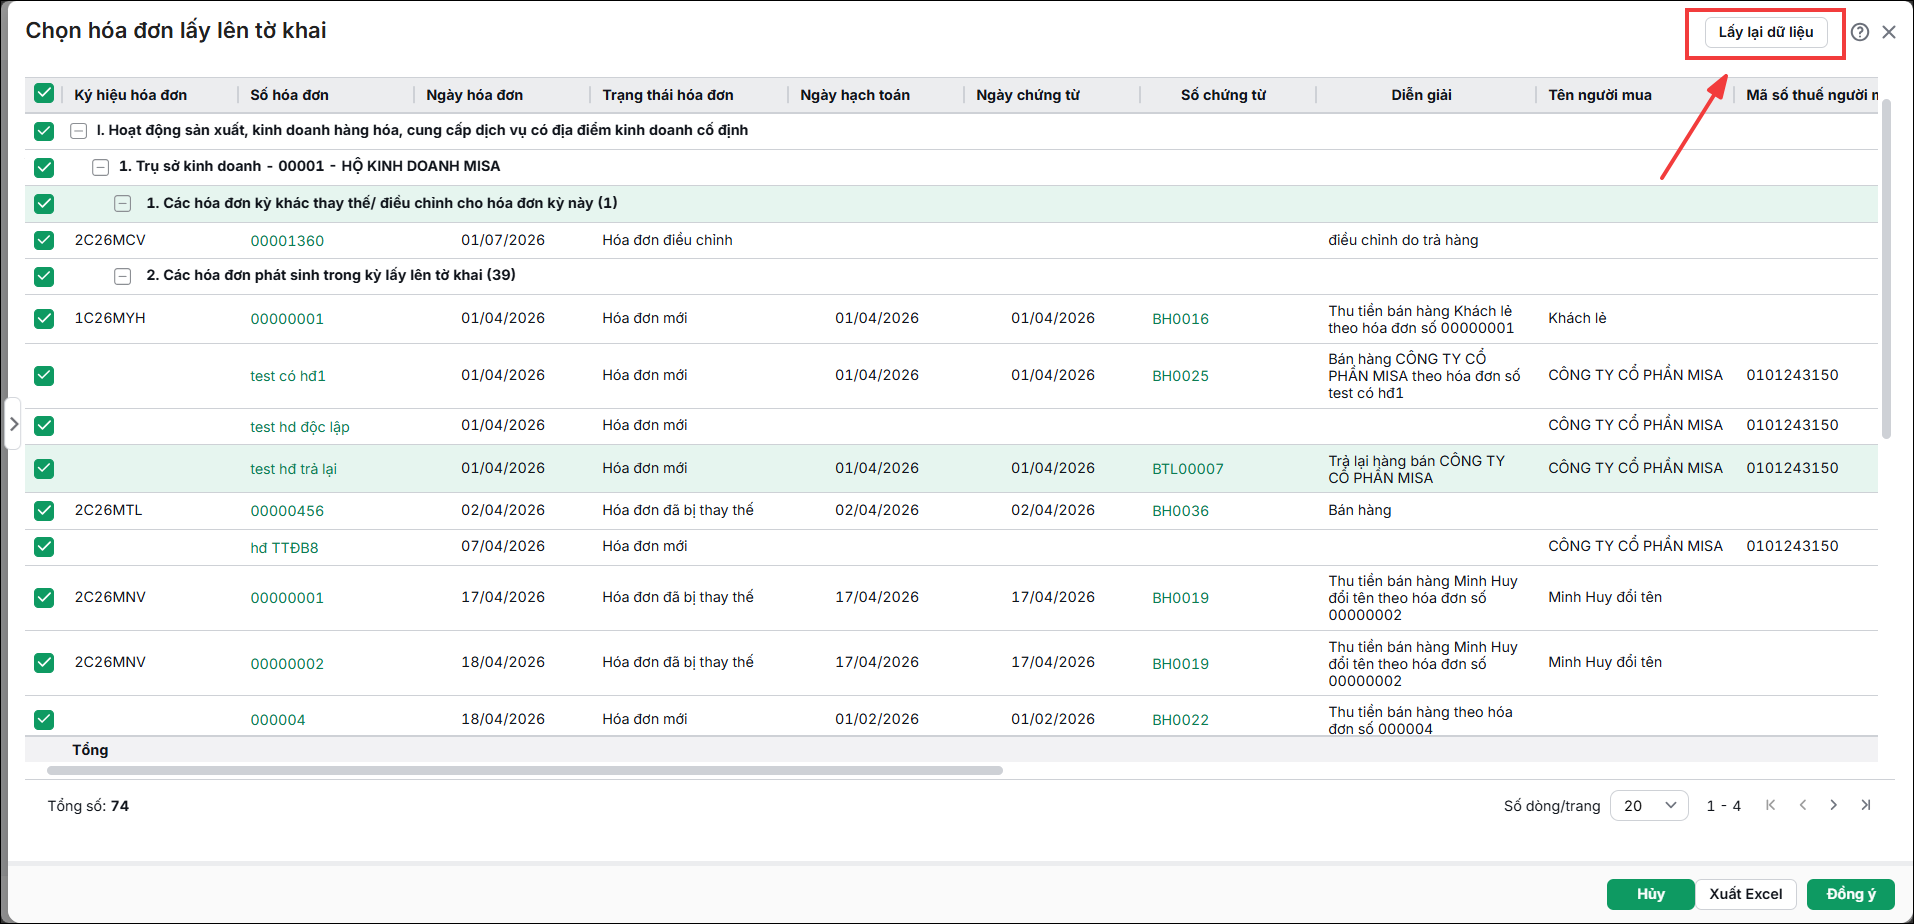Screen dimensions: 1914x924
Task: Open the help question mark icon
Action: [1859, 32]
